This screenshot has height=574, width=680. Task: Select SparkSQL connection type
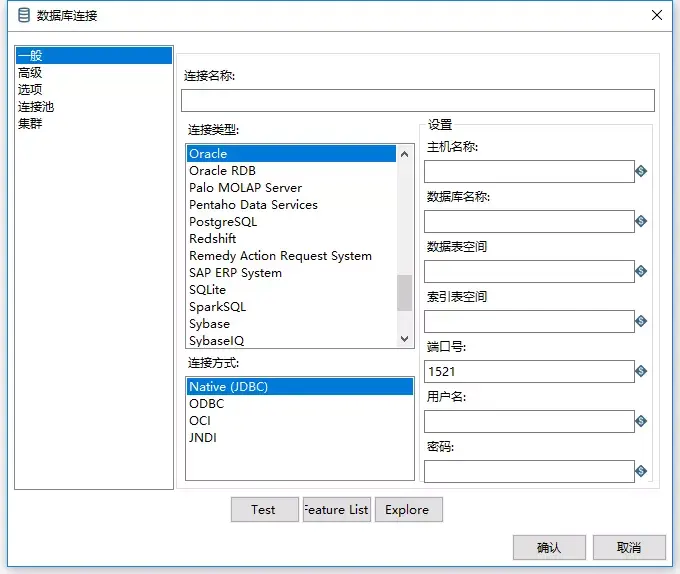tap(291, 307)
